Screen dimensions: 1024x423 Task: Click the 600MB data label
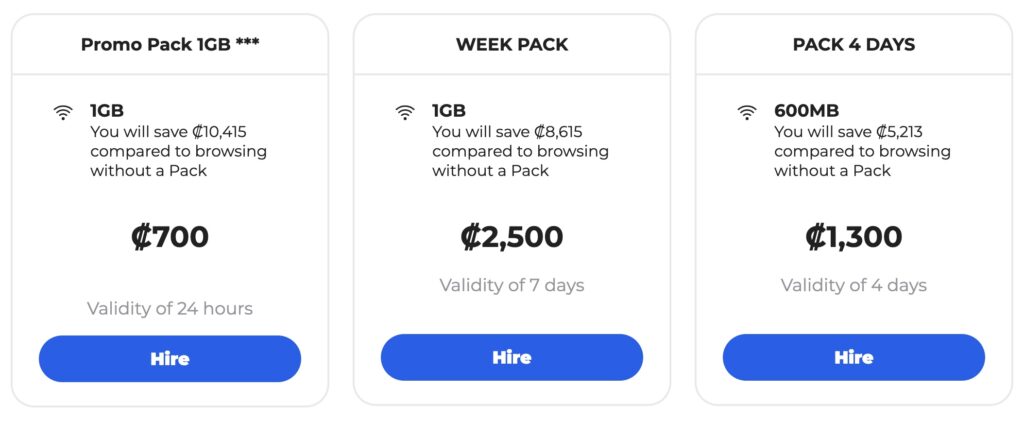[807, 111]
